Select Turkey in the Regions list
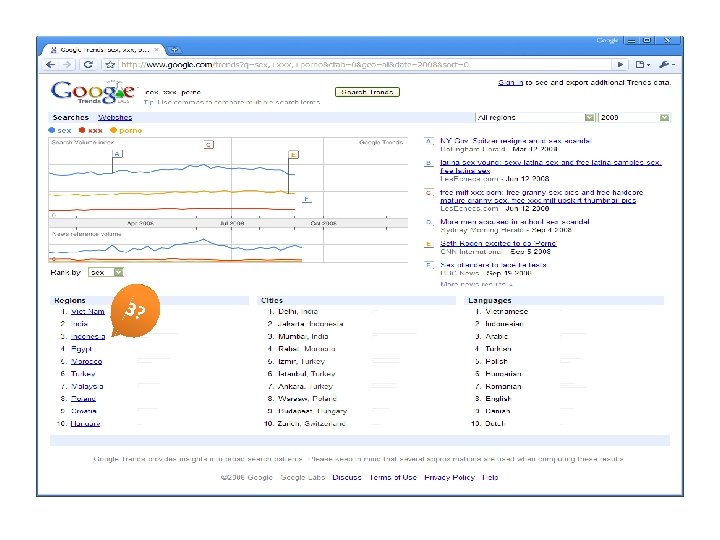 [x=83, y=374]
